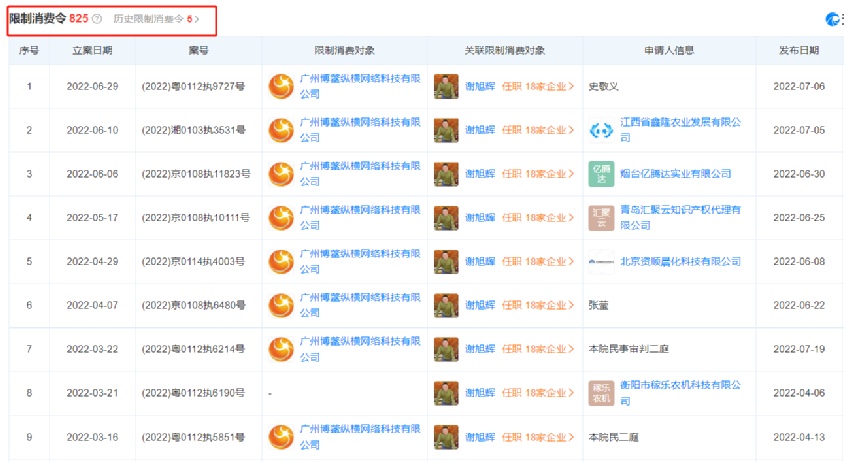Expand 任职 18家企业 in row 8
The height and width of the screenshot is (462, 844).
(x=538, y=393)
